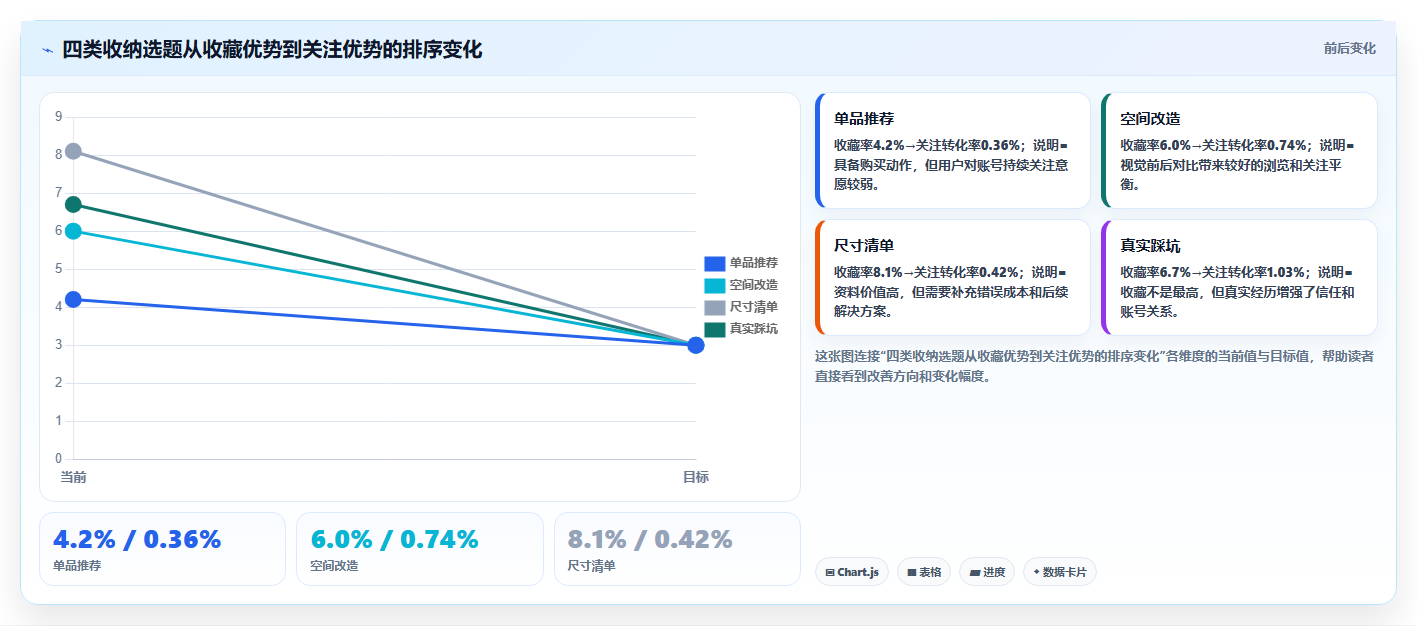Image resolution: width=1417 pixels, height=626 pixels.
Task: Click the 单品推荐 data point at 当前
Action: pos(73,299)
